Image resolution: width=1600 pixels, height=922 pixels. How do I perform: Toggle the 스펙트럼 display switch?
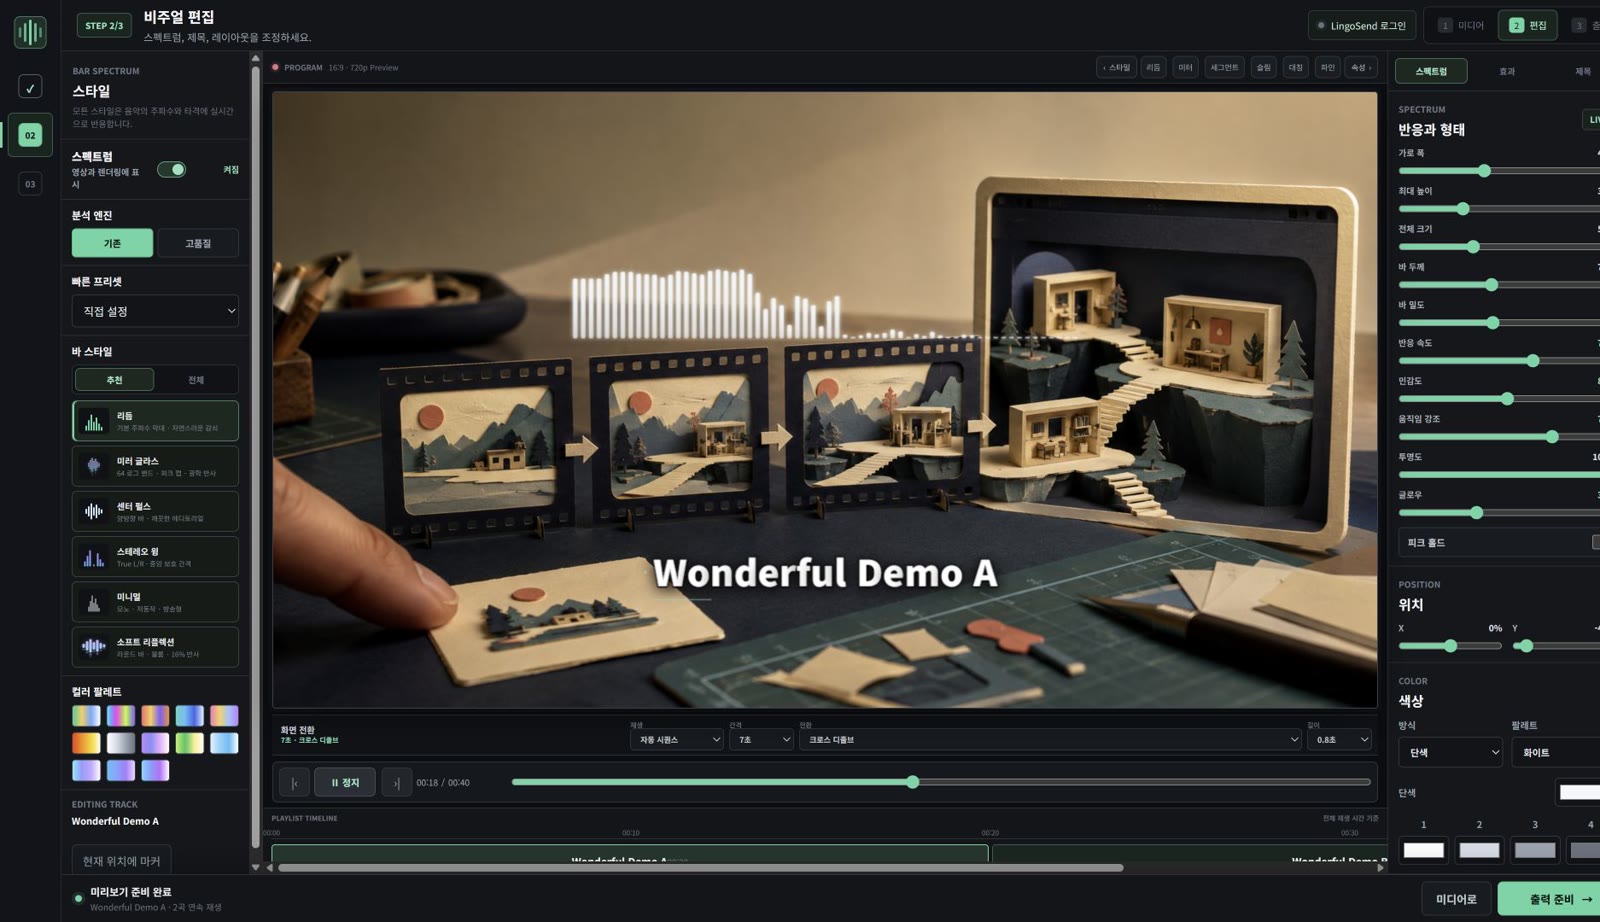click(172, 170)
